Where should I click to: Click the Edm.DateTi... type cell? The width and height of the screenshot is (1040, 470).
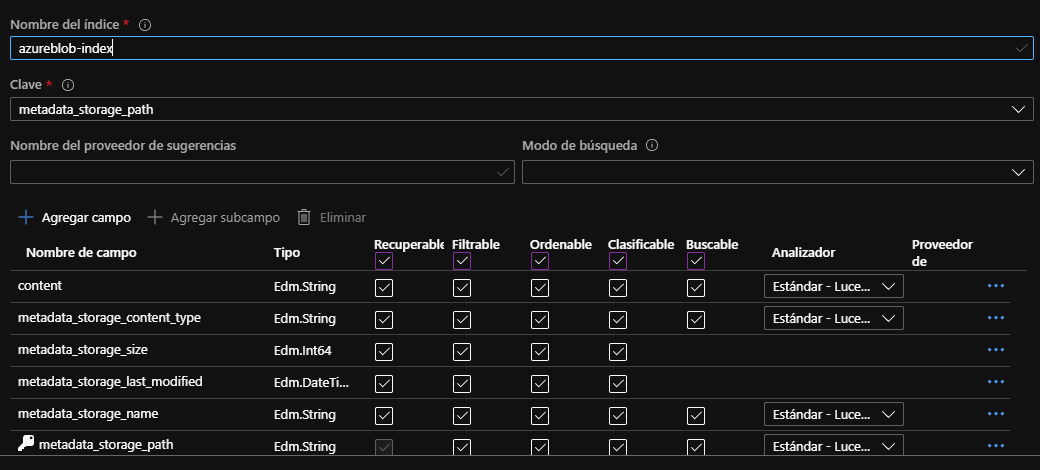312,382
